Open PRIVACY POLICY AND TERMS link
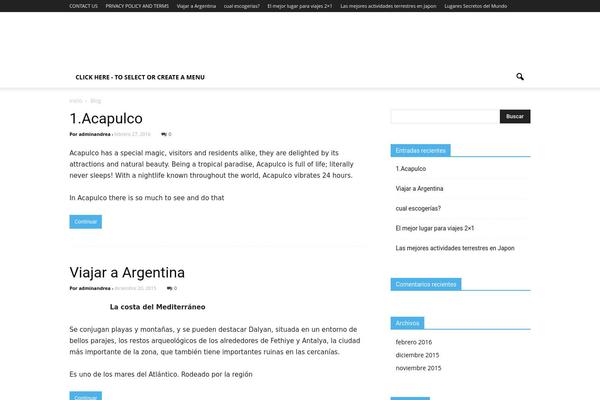The image size is (600, 400). coord(137,6)
